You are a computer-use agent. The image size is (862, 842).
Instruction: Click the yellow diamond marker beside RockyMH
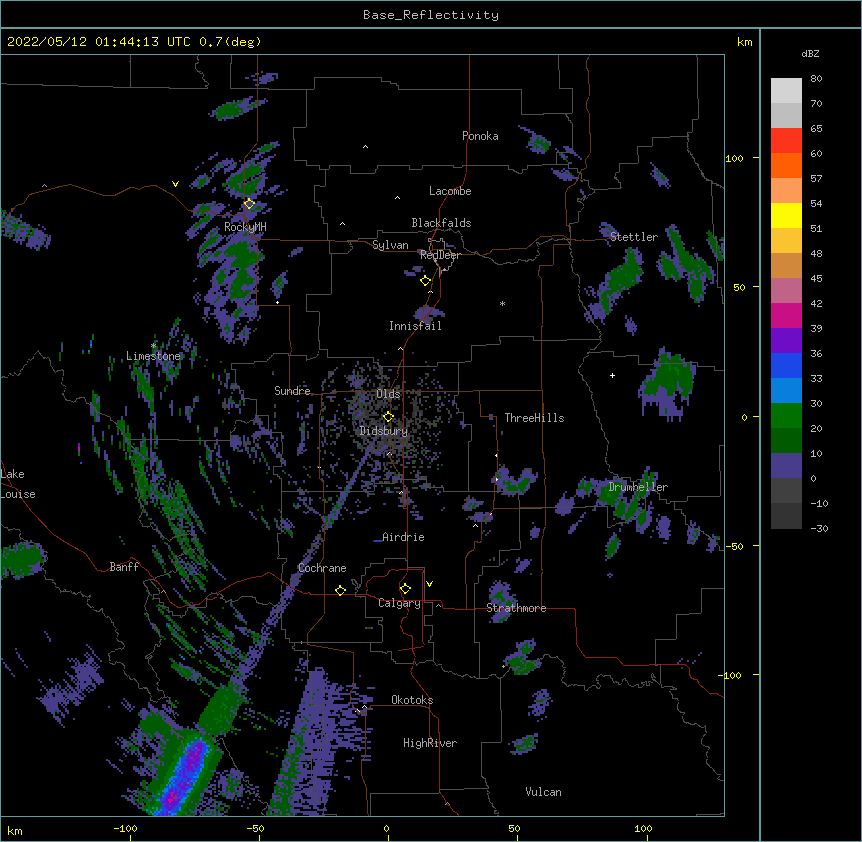pos(250,204)
